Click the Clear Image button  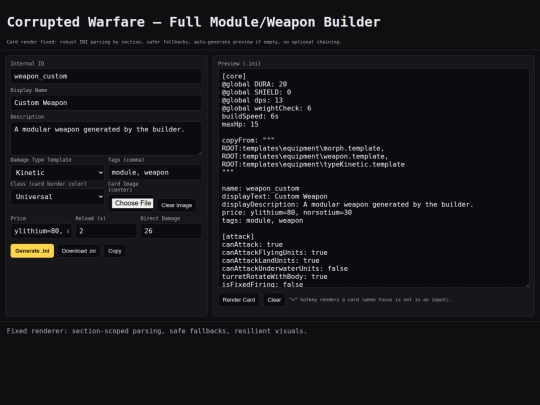[177, 205]
